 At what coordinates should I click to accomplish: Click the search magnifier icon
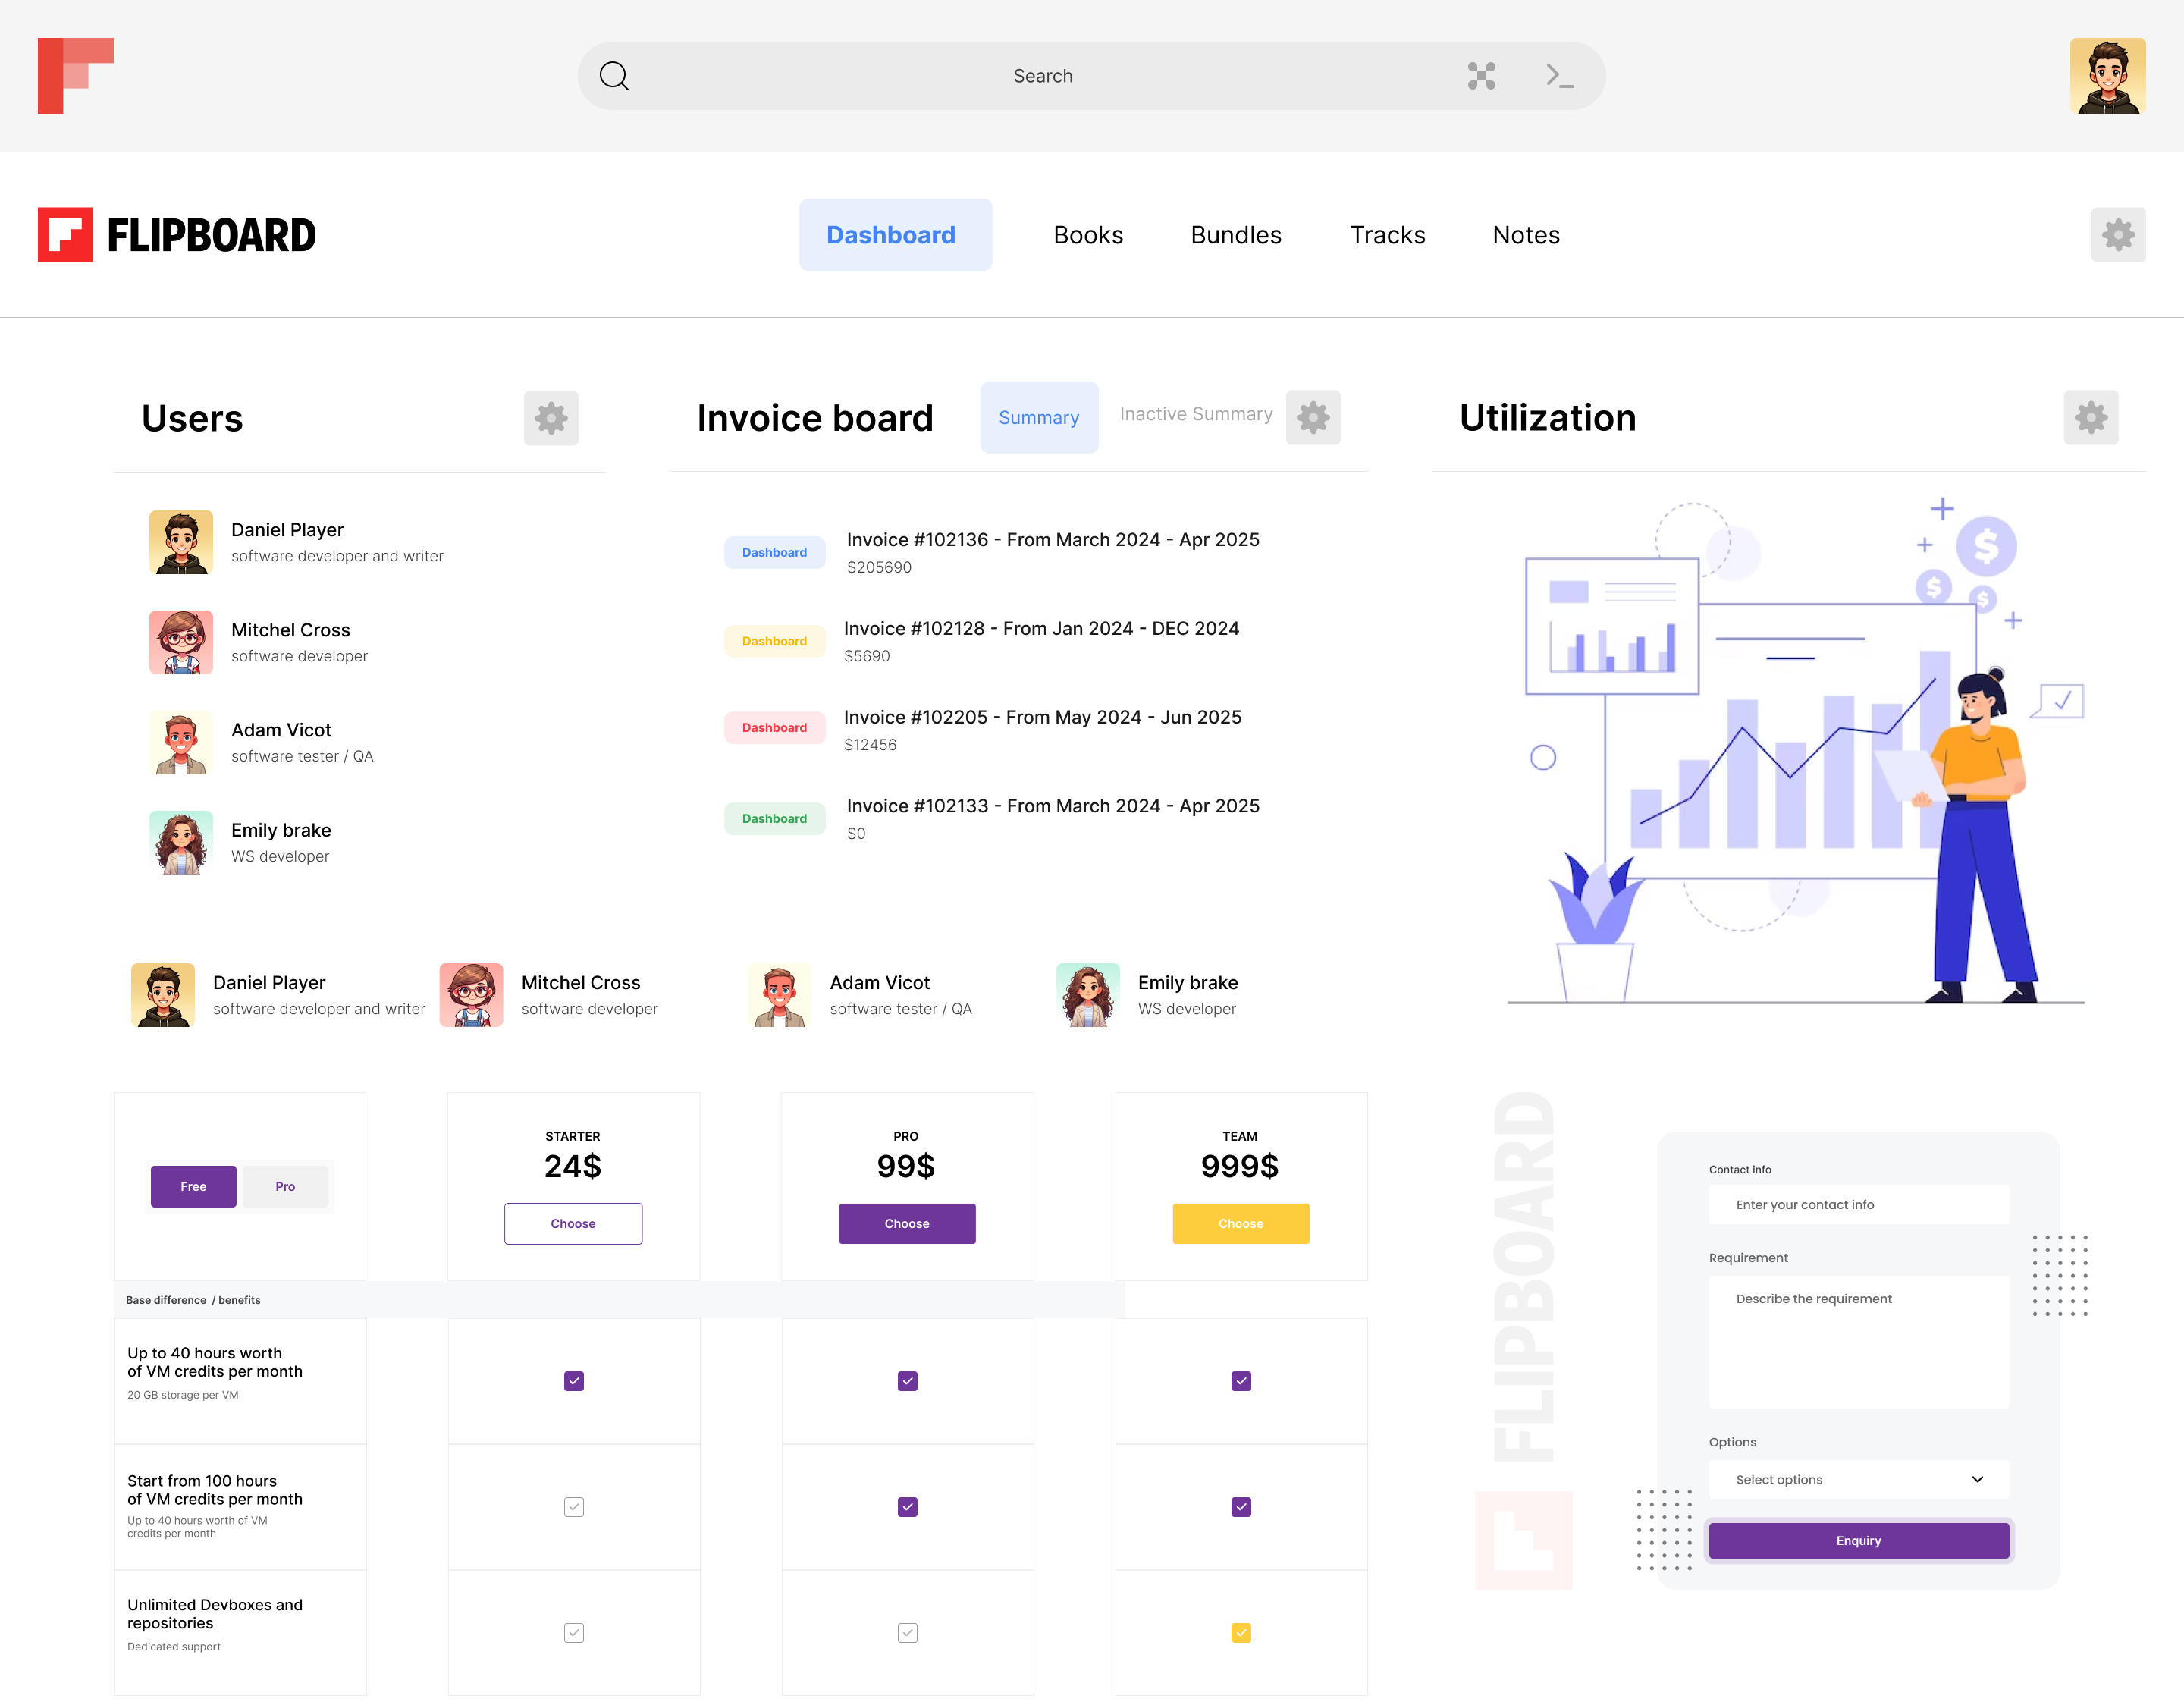tap(614, 76)
